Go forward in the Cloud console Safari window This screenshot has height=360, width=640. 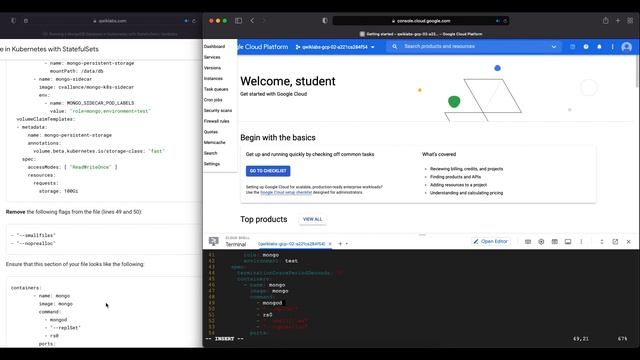tap(264, 20)
